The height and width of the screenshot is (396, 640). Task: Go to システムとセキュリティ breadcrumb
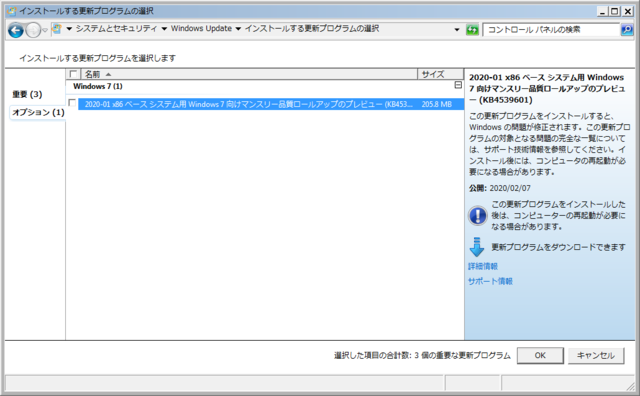[116, 29]
